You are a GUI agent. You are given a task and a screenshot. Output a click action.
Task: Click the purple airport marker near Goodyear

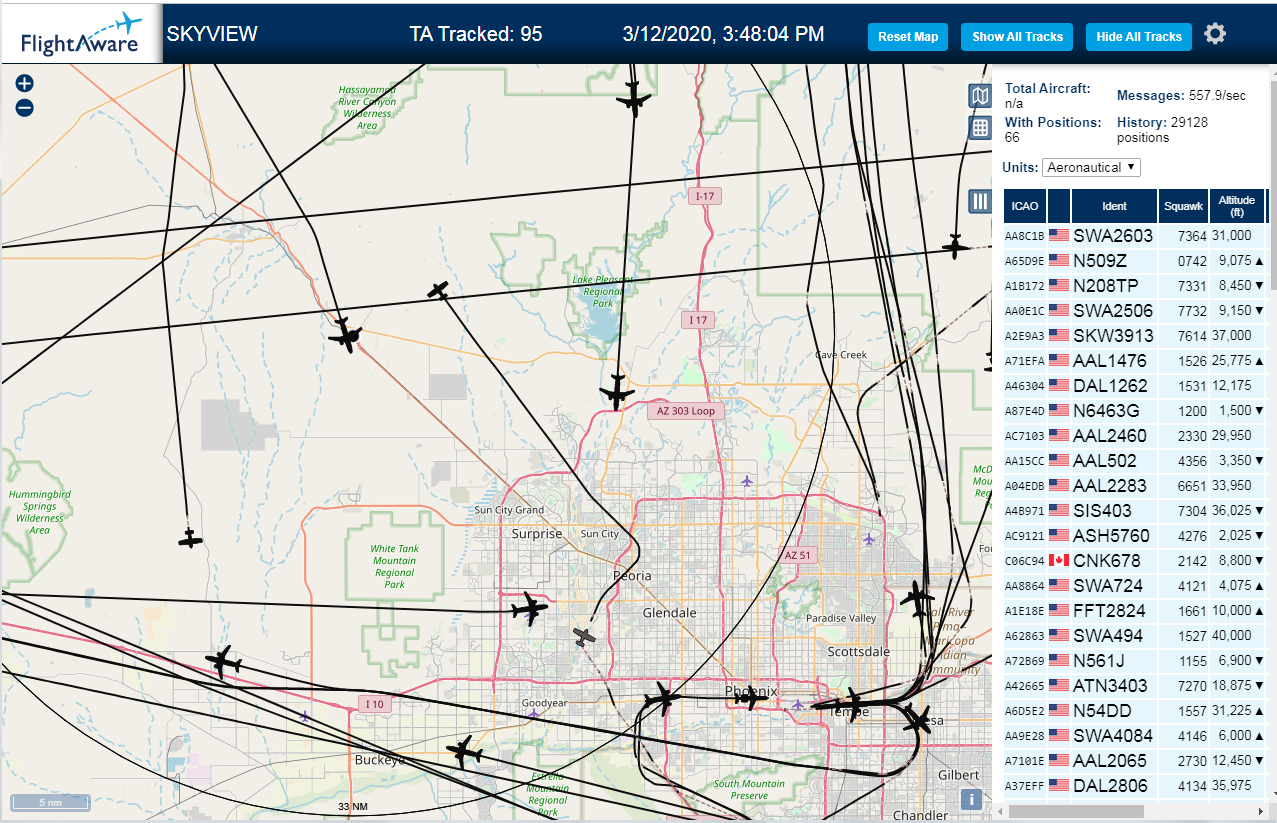tap(534, 714)
